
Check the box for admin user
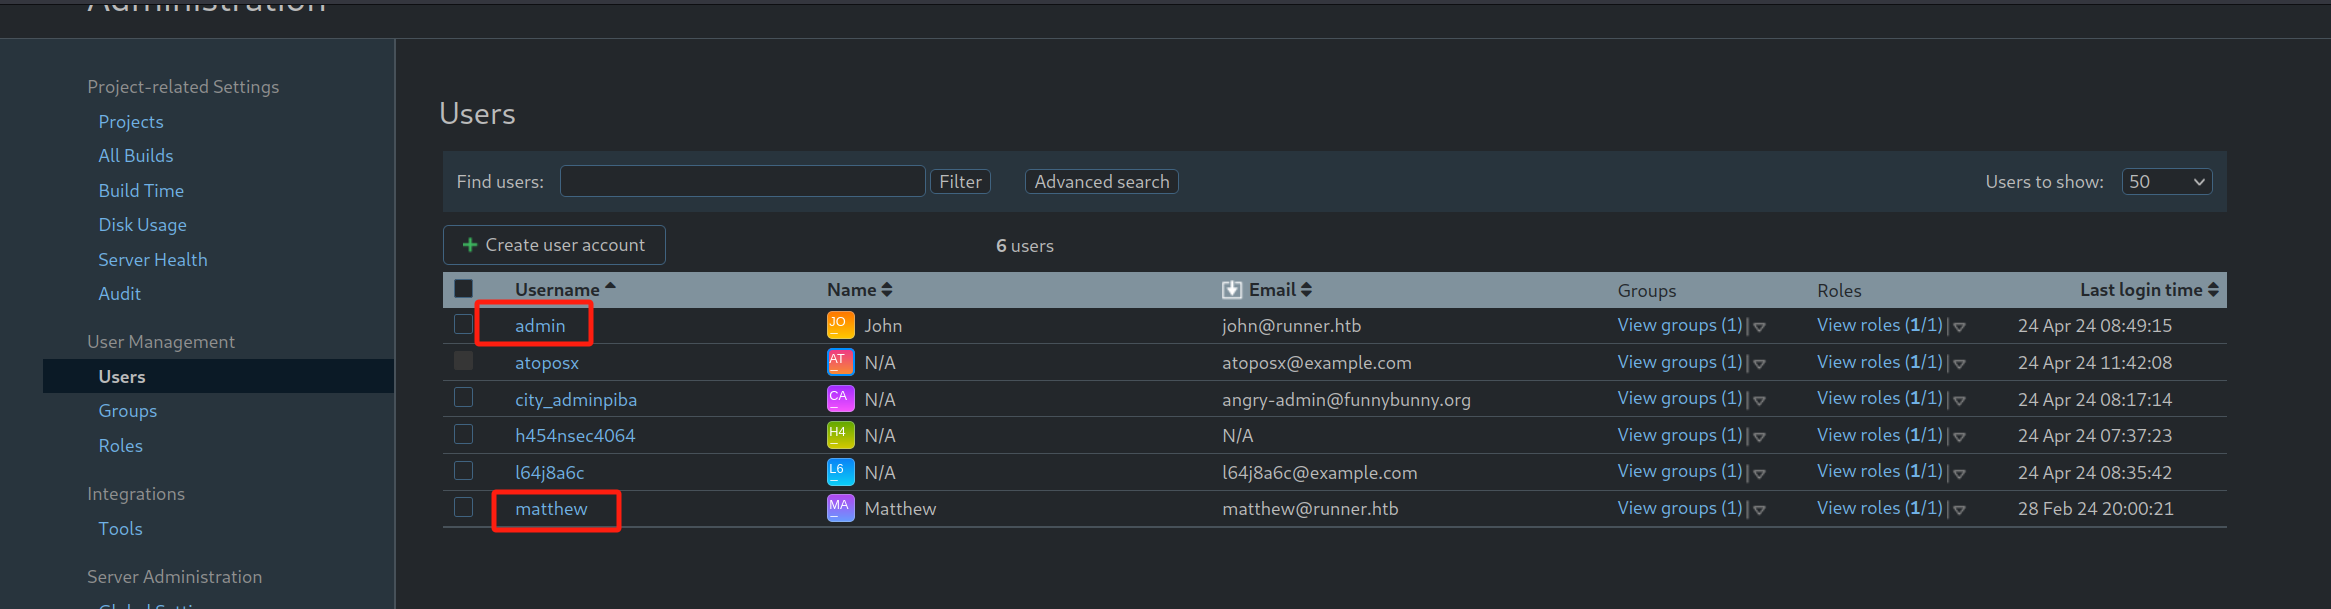[x=463, y=324]
